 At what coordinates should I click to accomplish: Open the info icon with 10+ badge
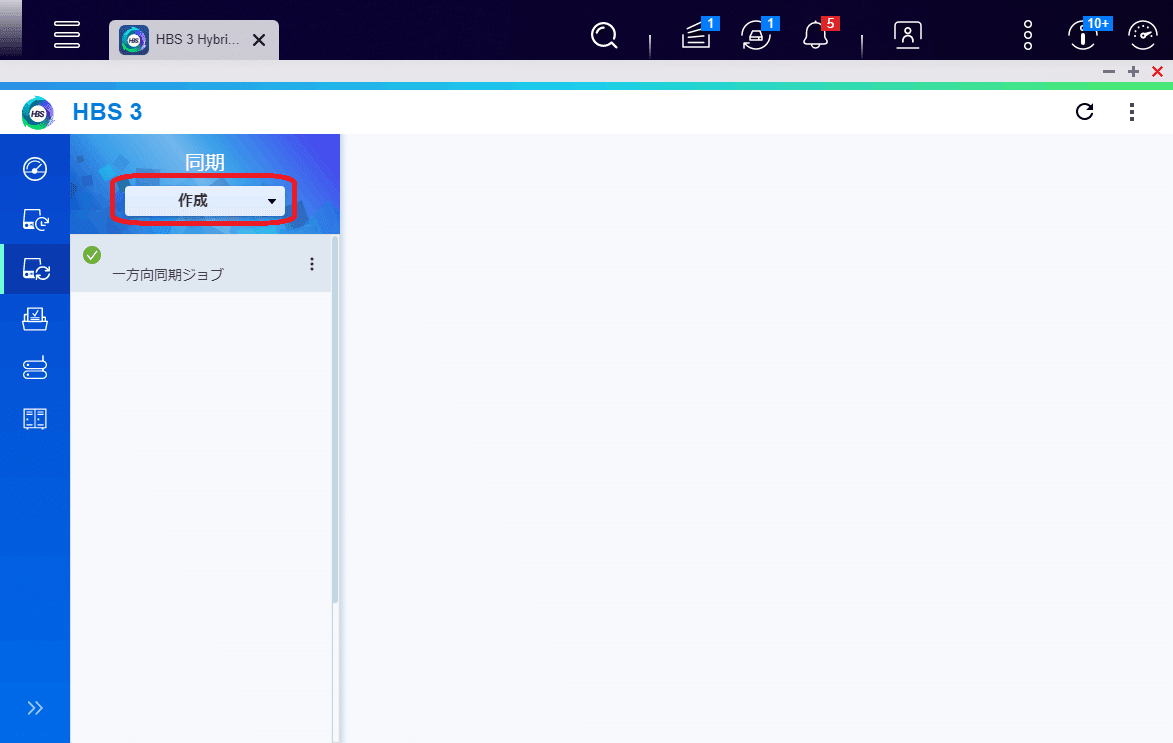click(1085, 34)
